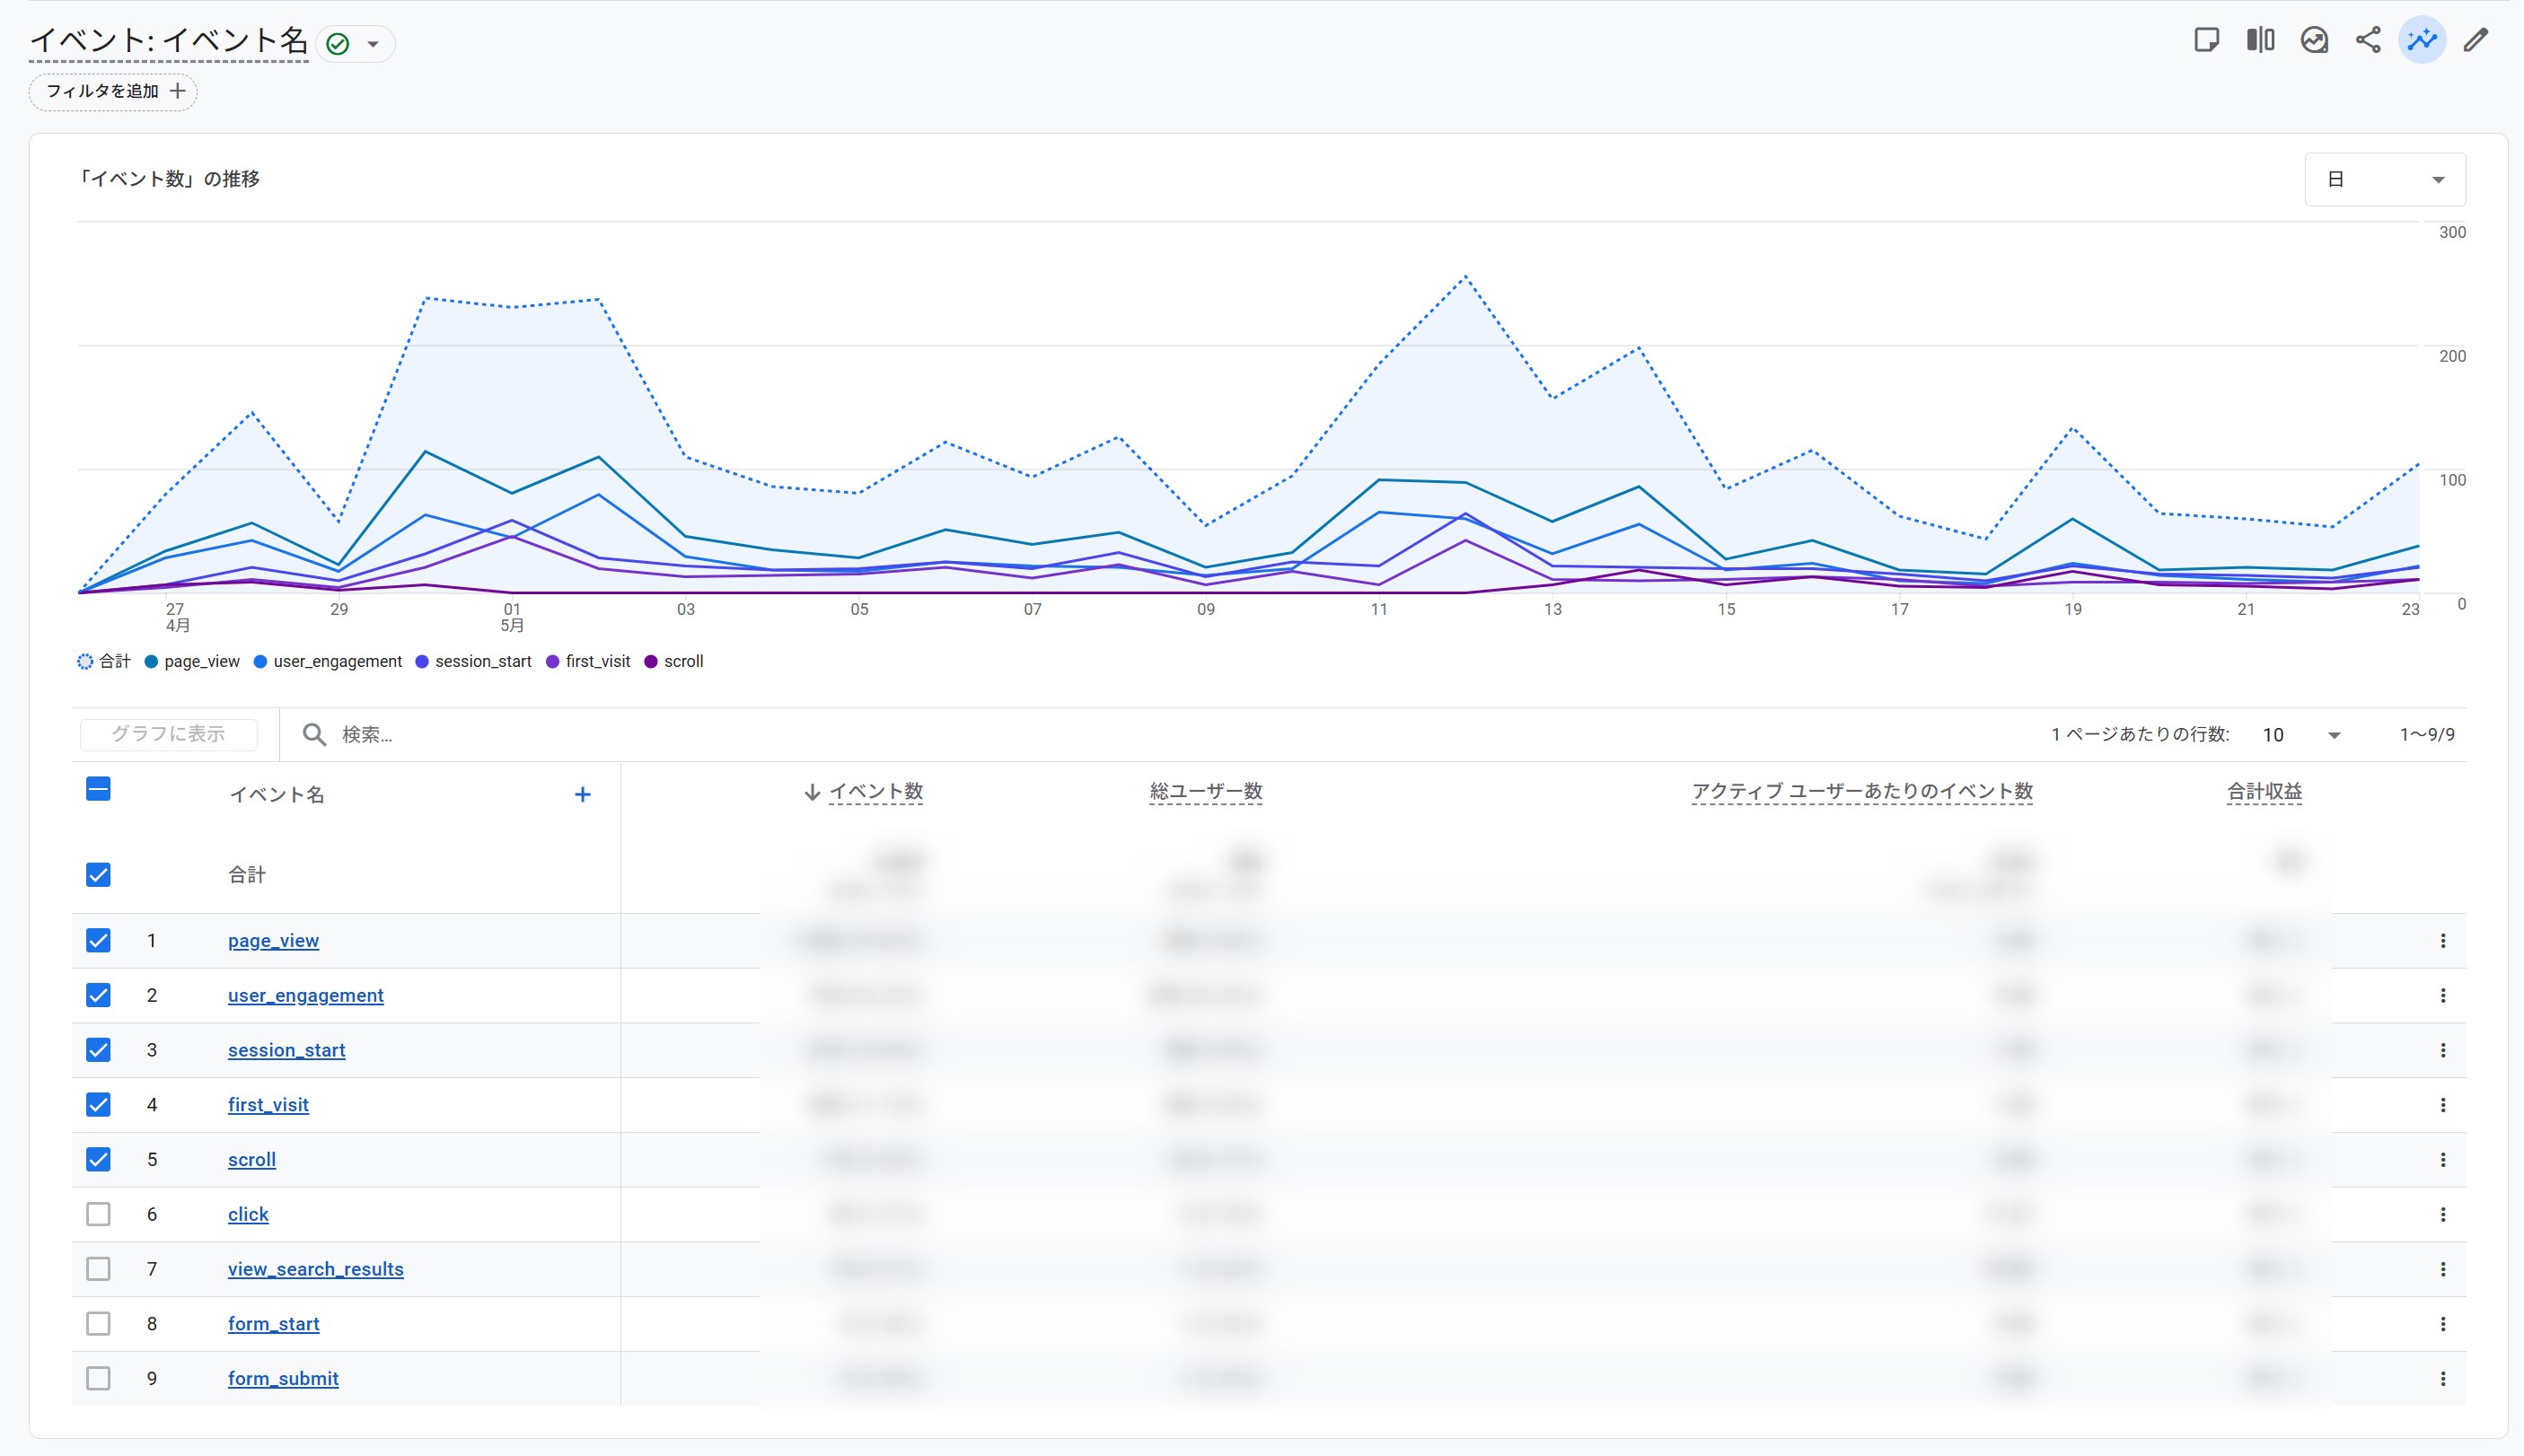
Task: Click the session_start legend color dot
Action: click(422, 661)
